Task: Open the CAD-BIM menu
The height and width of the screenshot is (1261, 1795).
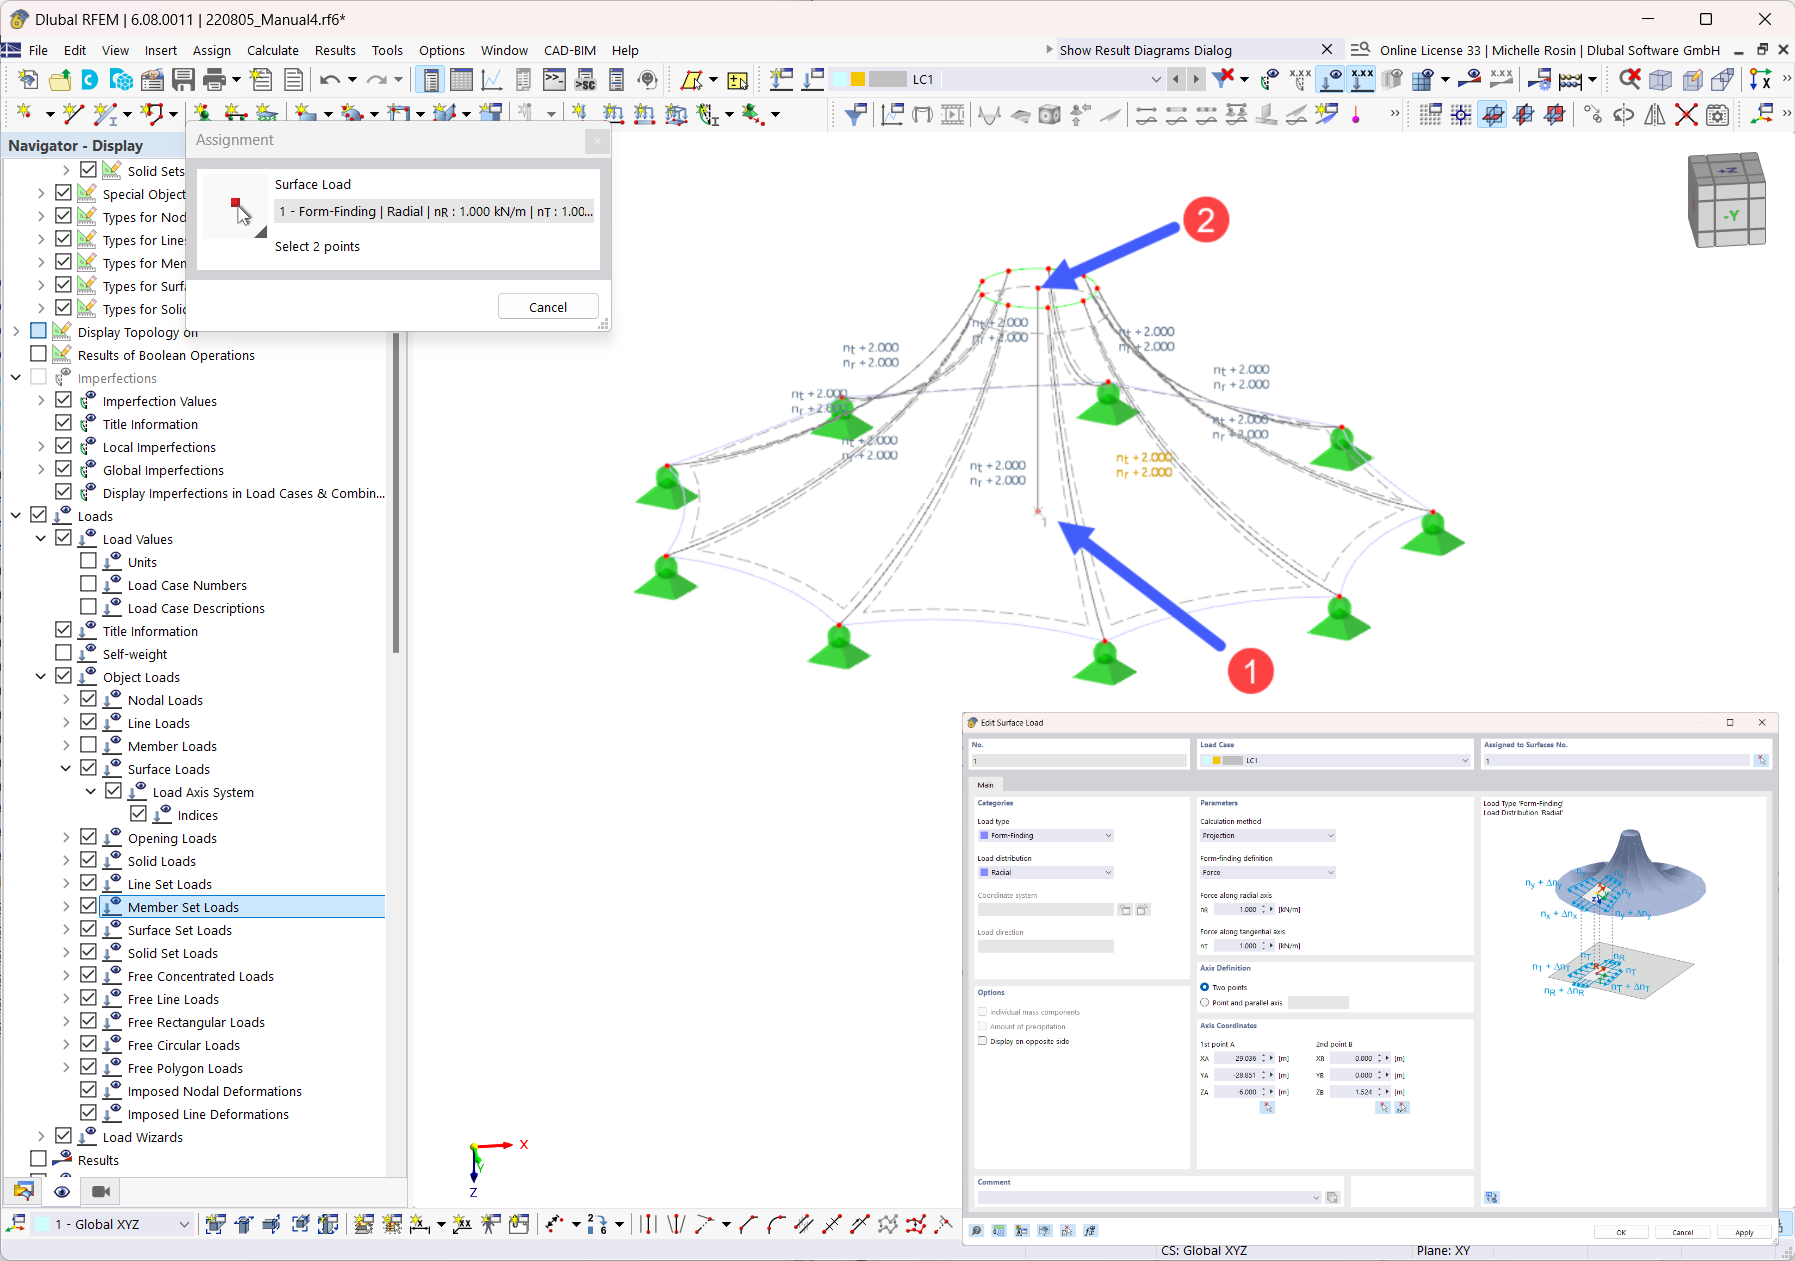Action: (x=570, y=50)
